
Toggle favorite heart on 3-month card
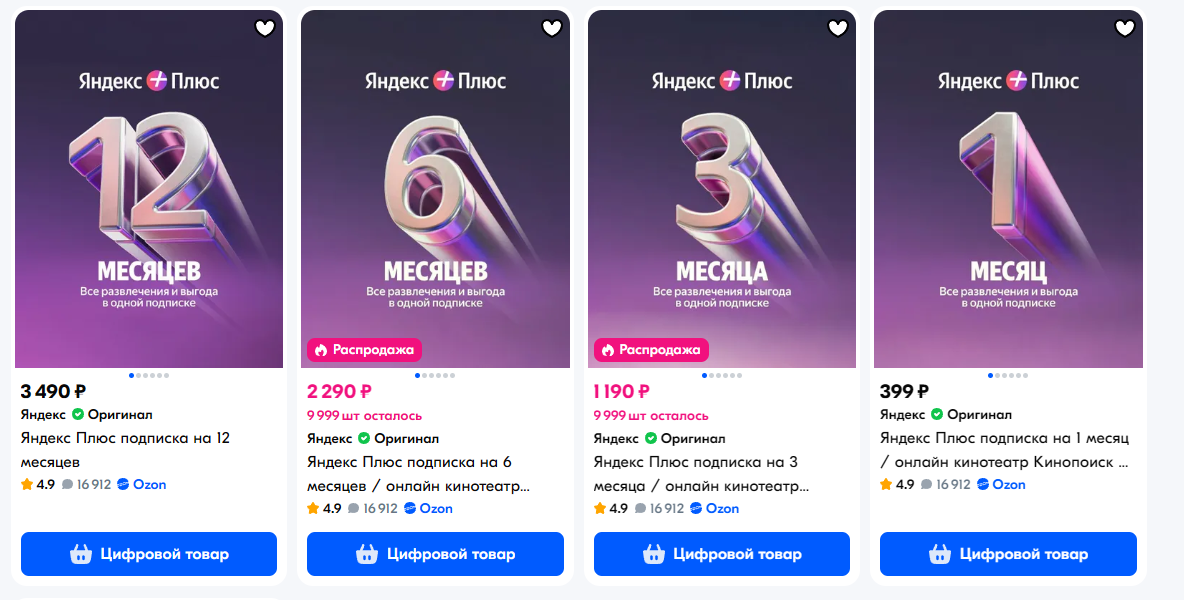pos(838,29)
